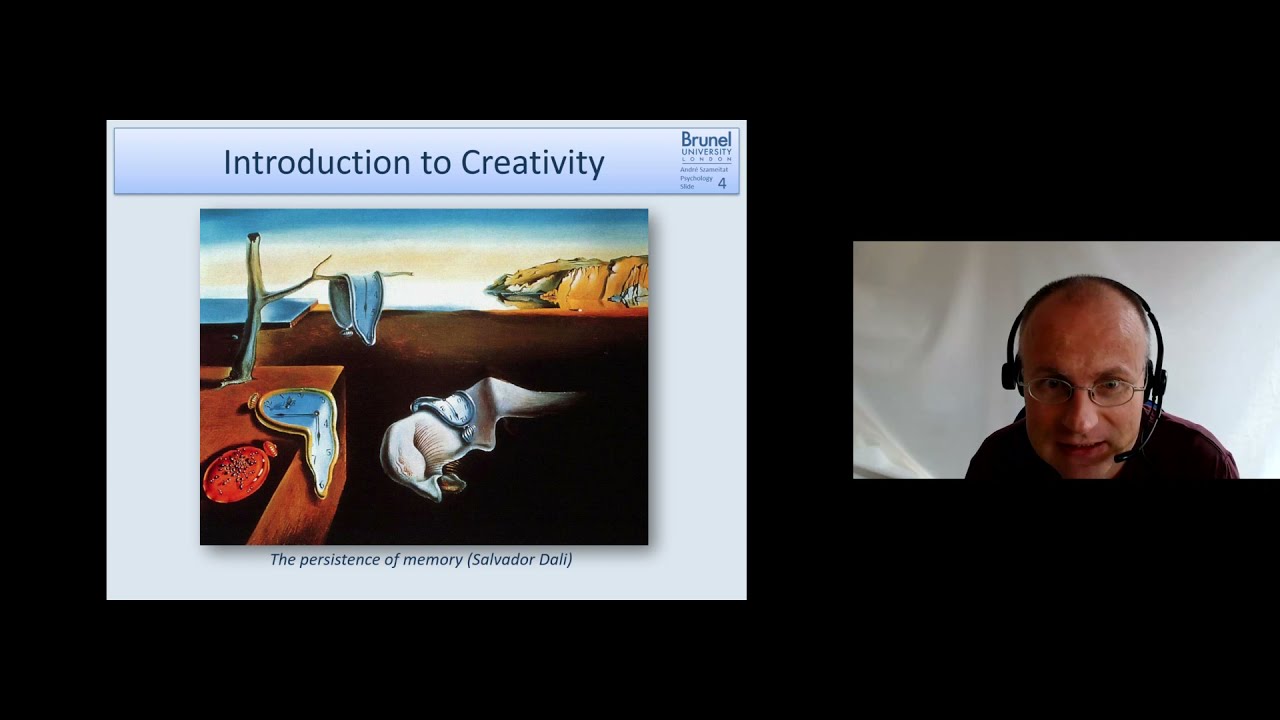Click the presenter's webcam video
The width and height of the screenshot is (1280, 720).
click(x=1066, y=360)
